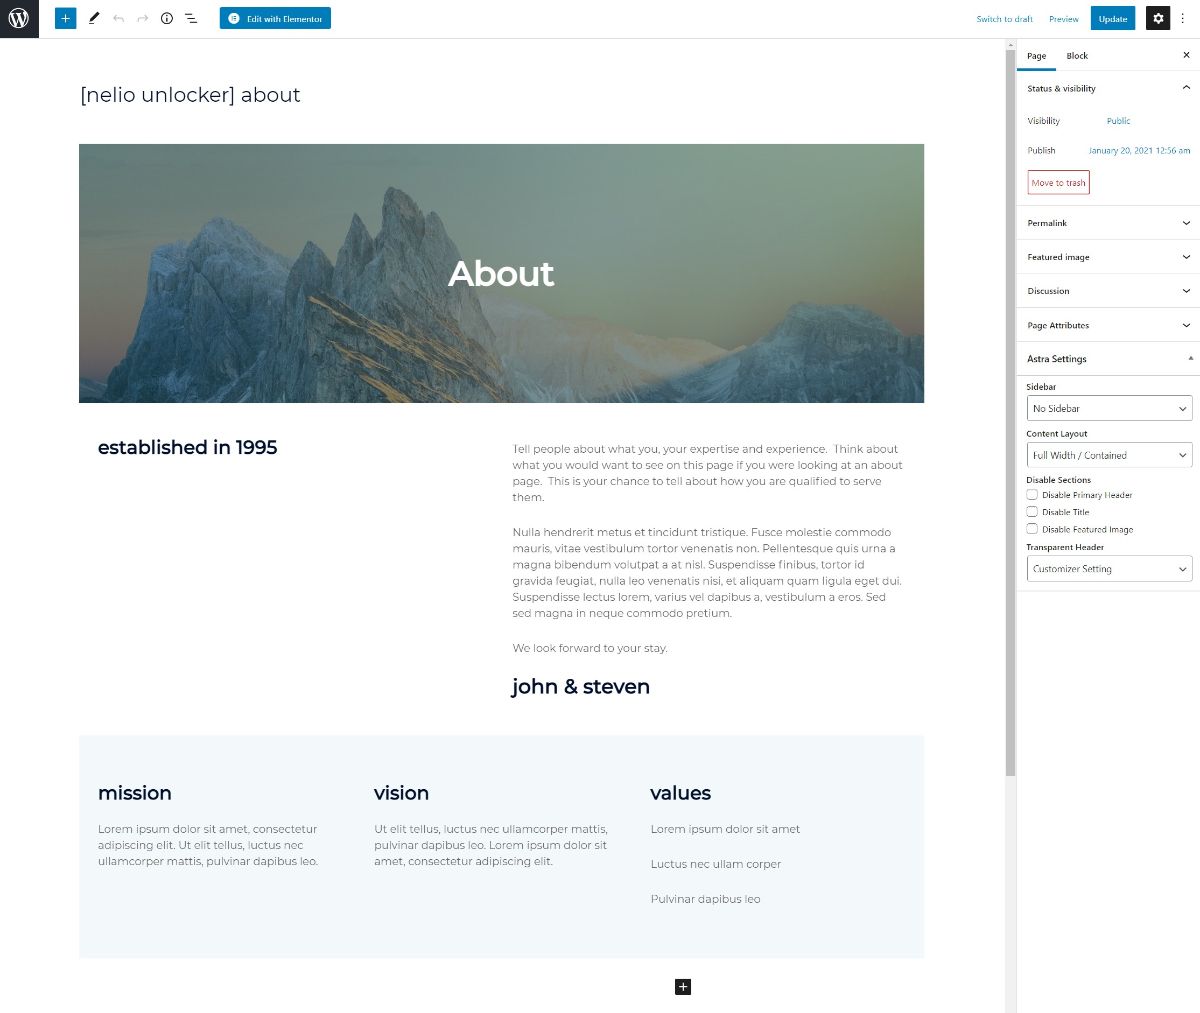Click the 'vision' heading
Image resolution: width=1200 pixels, height=1013 pixels.
coord(401,793)
